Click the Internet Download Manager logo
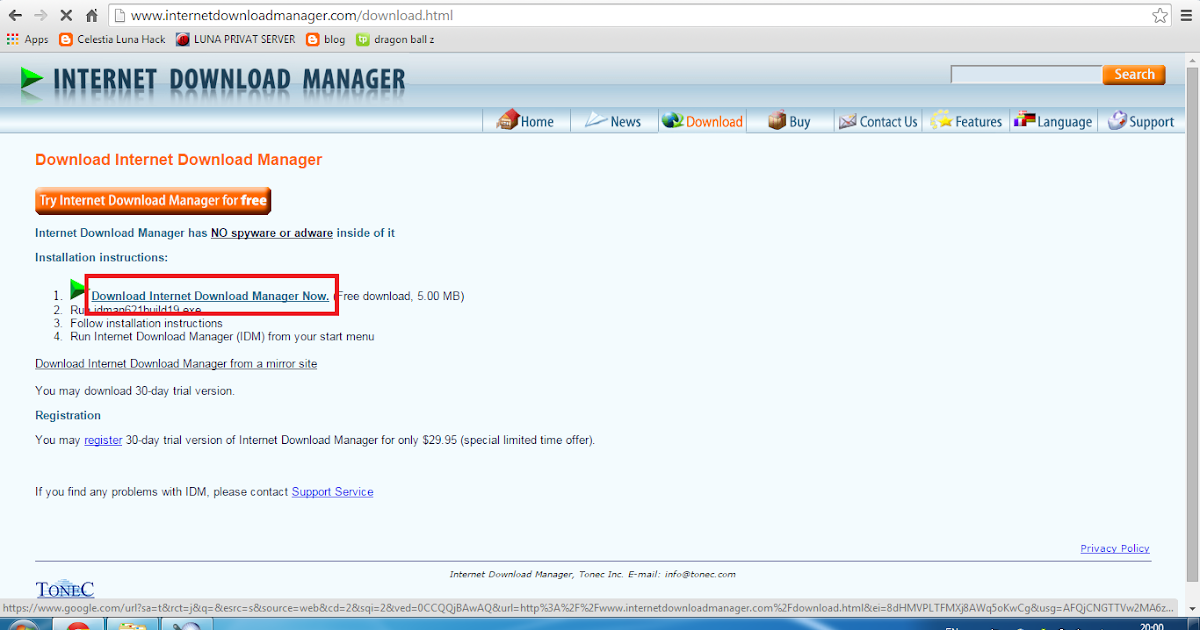 [x=213, y=79]
